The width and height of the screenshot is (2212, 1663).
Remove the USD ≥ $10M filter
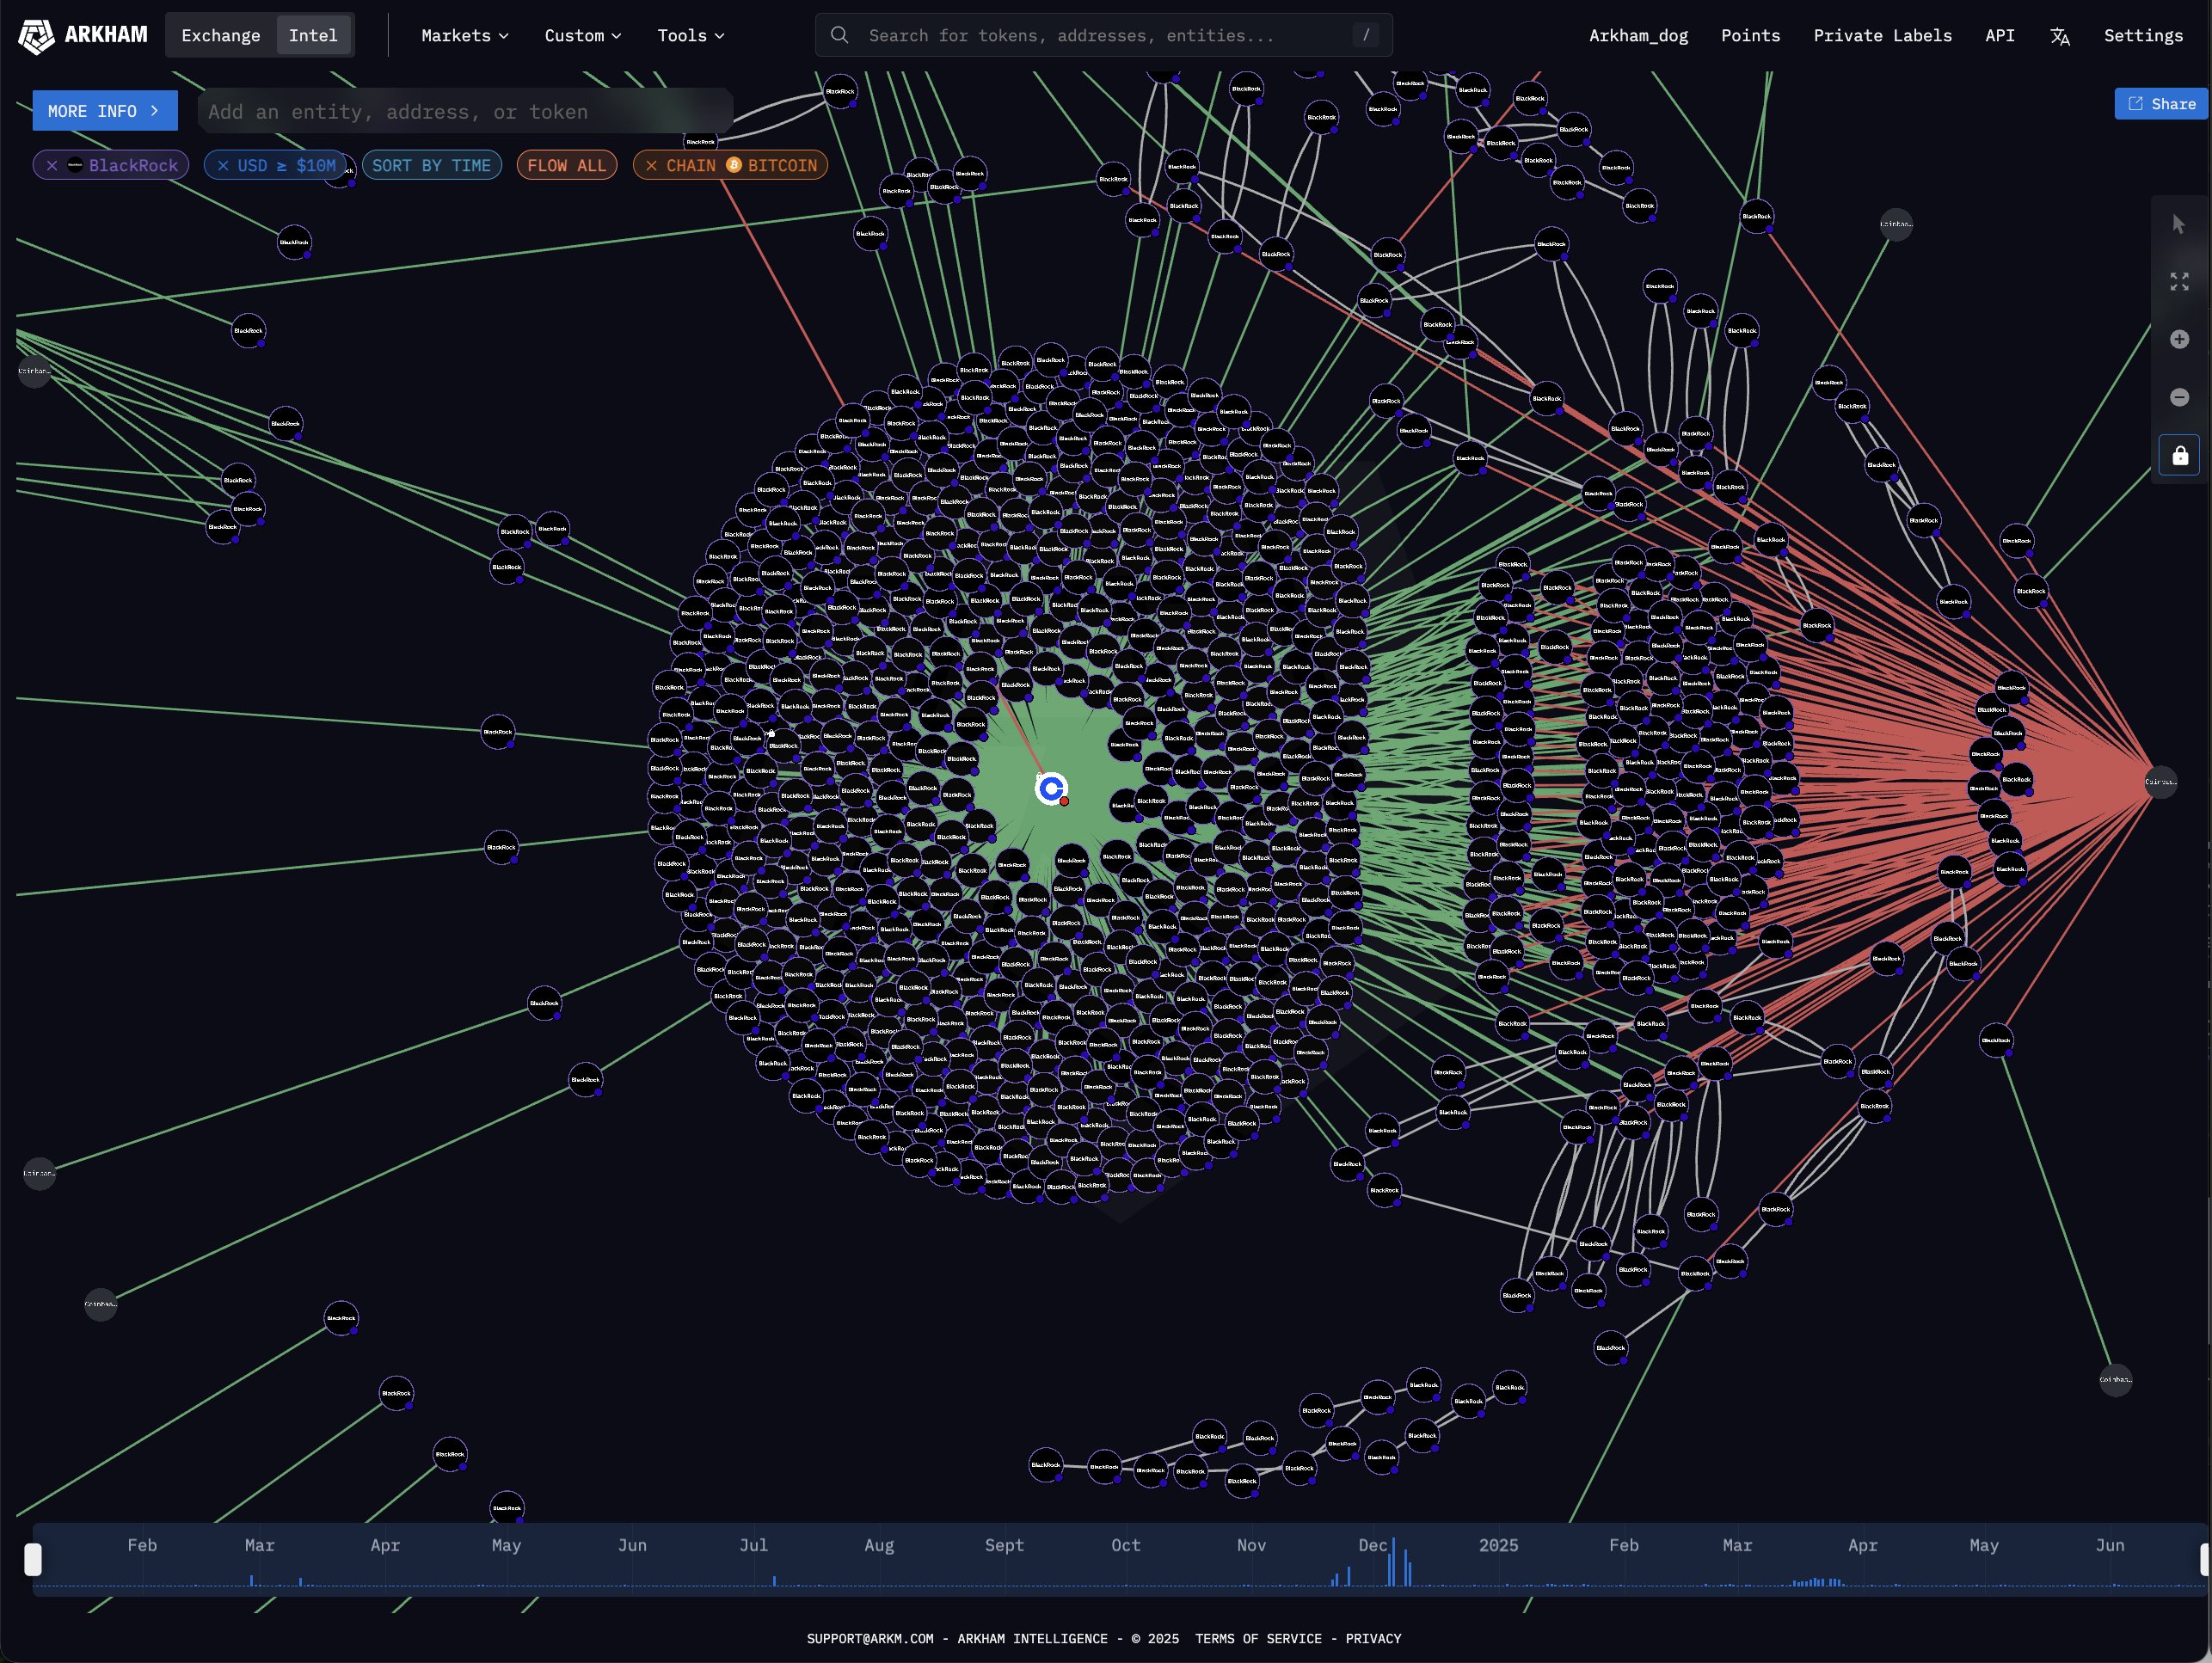click(223, 166)
